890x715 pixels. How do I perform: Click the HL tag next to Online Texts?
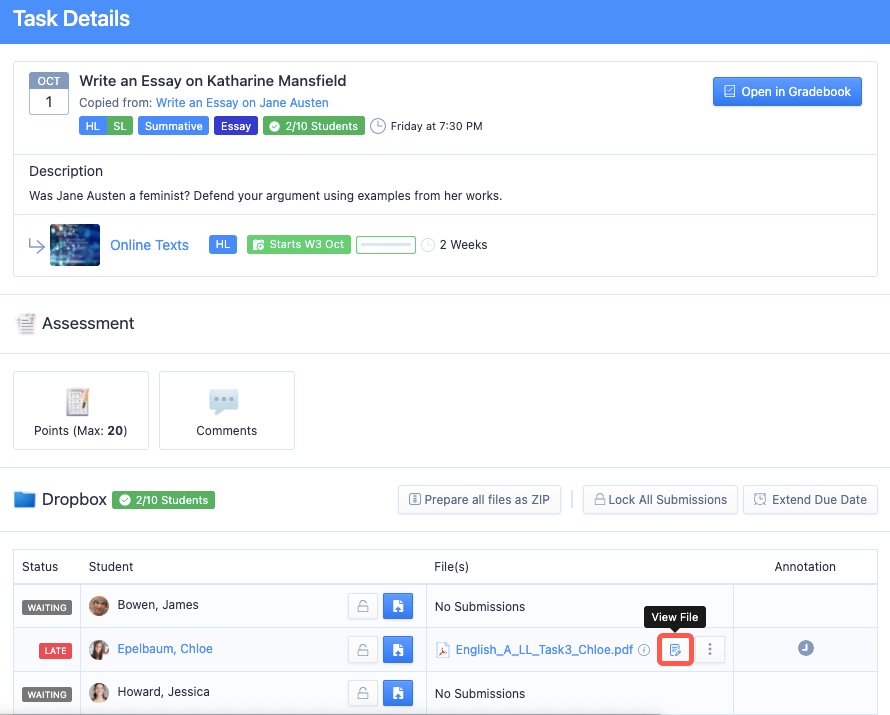click(223, 245)
